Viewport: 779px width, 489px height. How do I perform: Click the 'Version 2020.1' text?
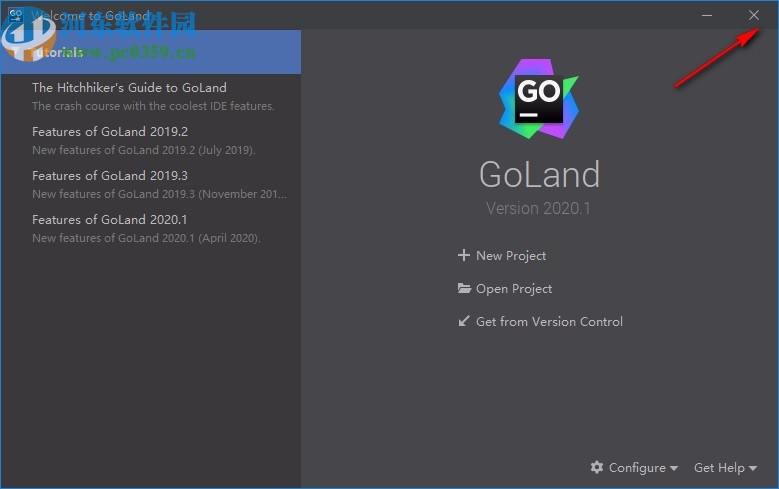click(539, 208)
